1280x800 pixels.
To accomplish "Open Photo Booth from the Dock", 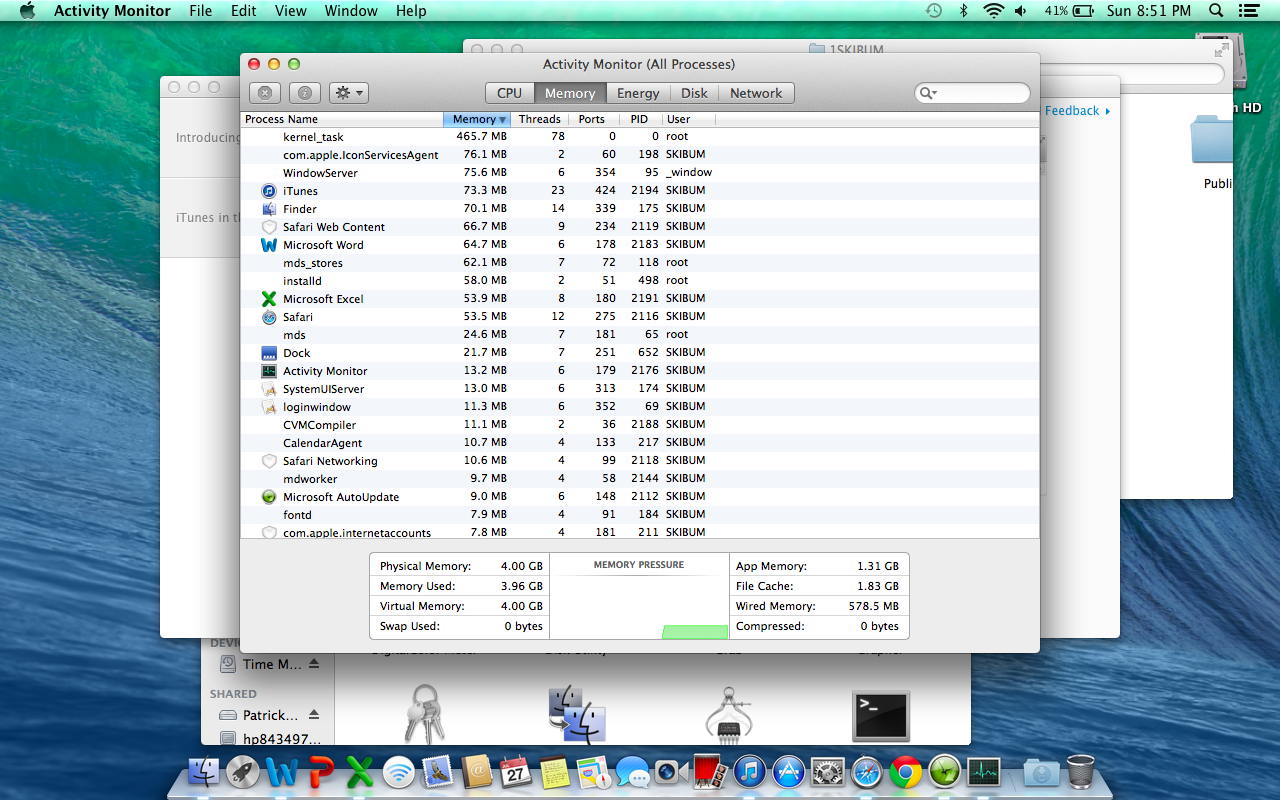I will 711,772.
